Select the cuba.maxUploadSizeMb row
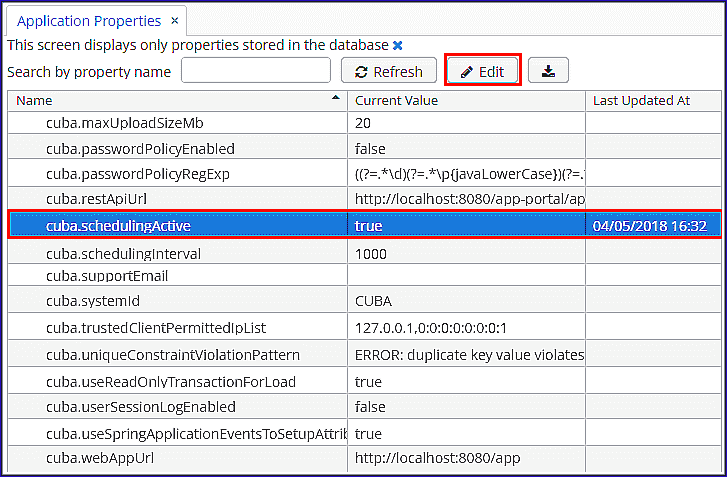Screen dimensions: 727x477 pyautogui.click(x=364, y=123)
